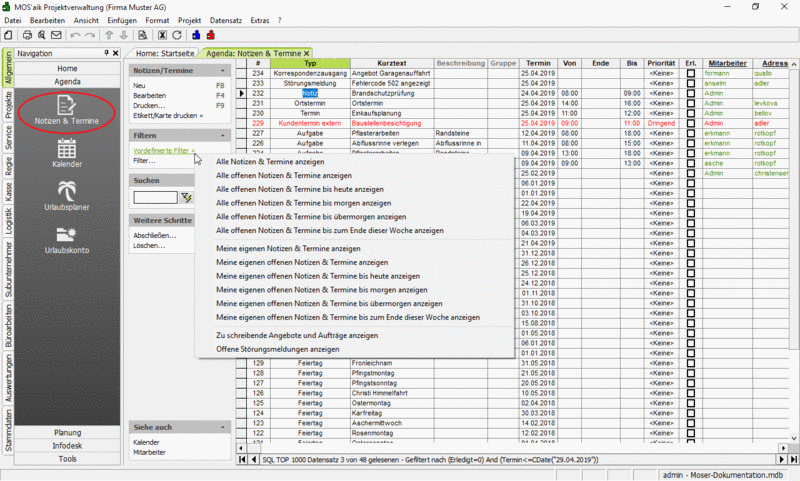Open the Extras menu
Viewport: 800px width, 481px height.
pos(260,20)
